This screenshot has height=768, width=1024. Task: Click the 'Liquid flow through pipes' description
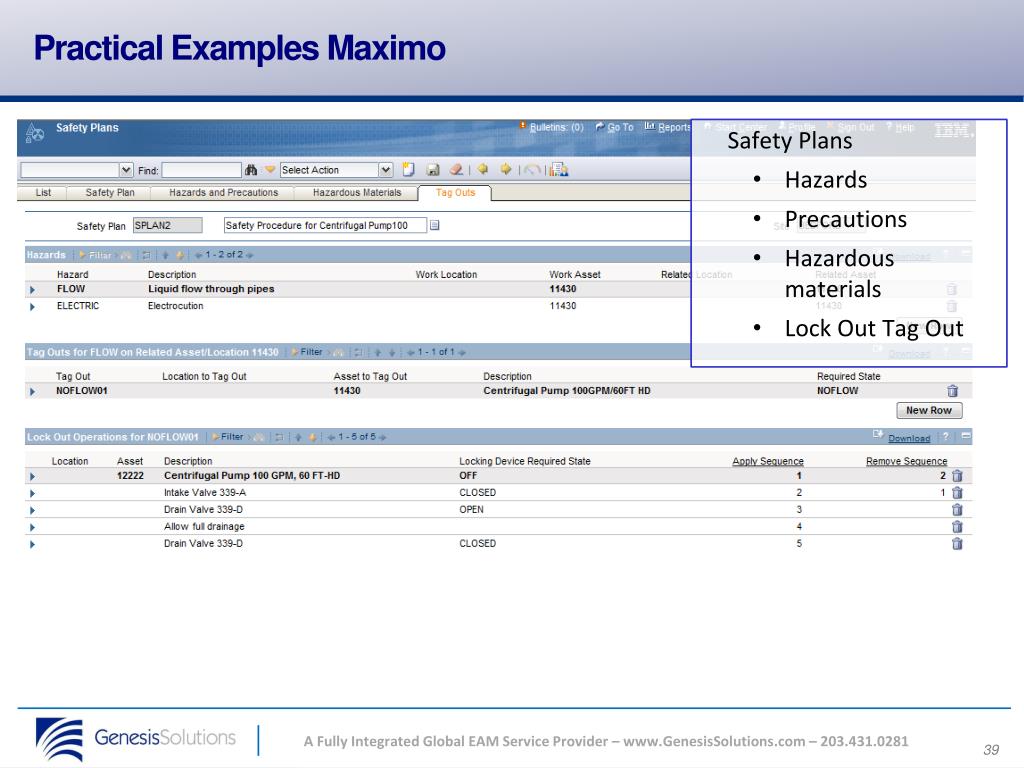click(211, 289)
